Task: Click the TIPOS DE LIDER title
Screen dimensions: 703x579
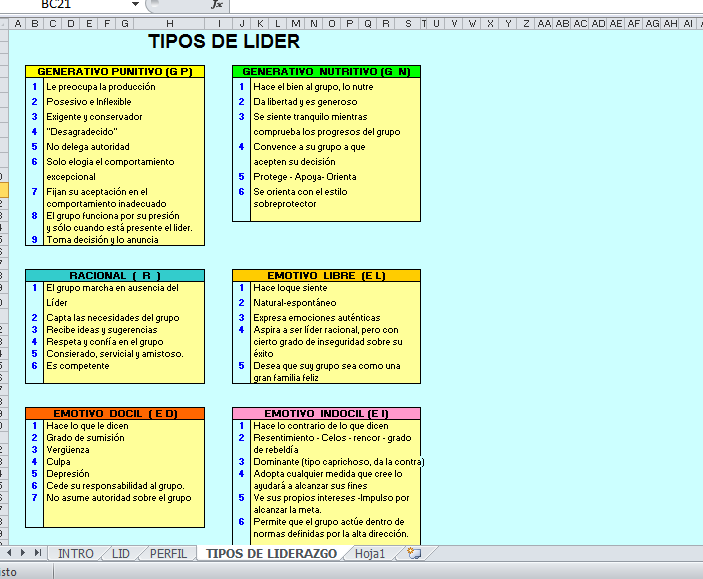Action: click(x=224, y=41)
